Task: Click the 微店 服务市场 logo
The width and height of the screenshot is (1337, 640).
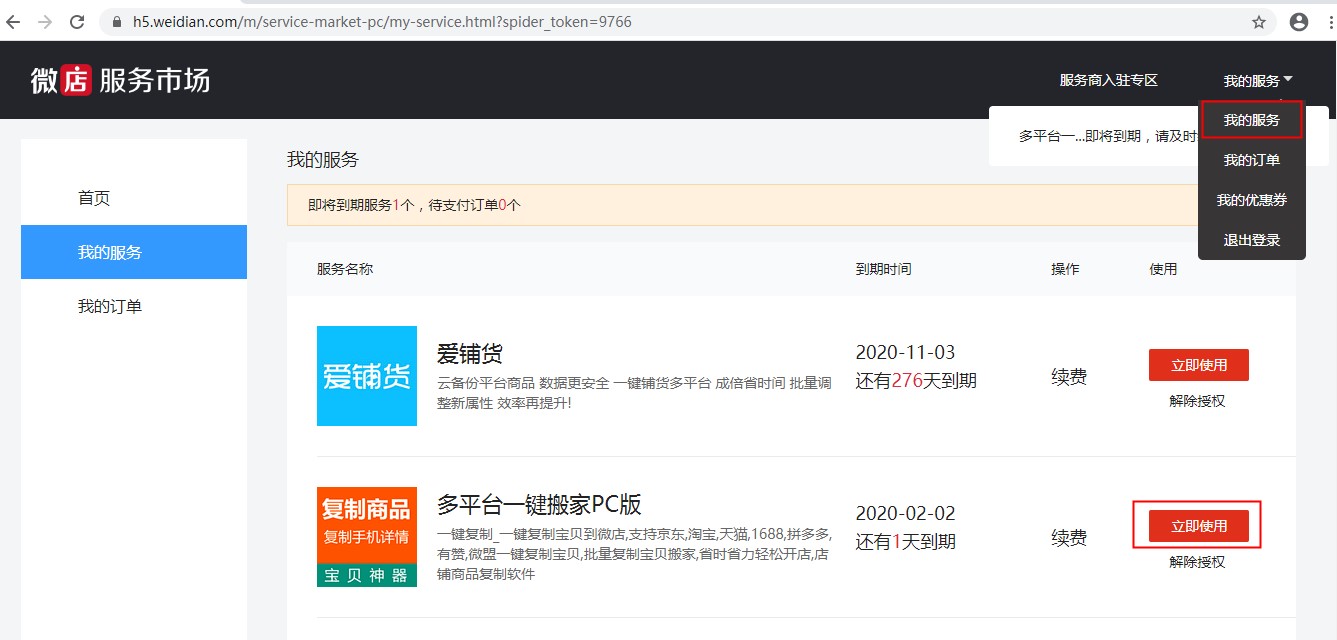Action: click(x=121, y=80)
